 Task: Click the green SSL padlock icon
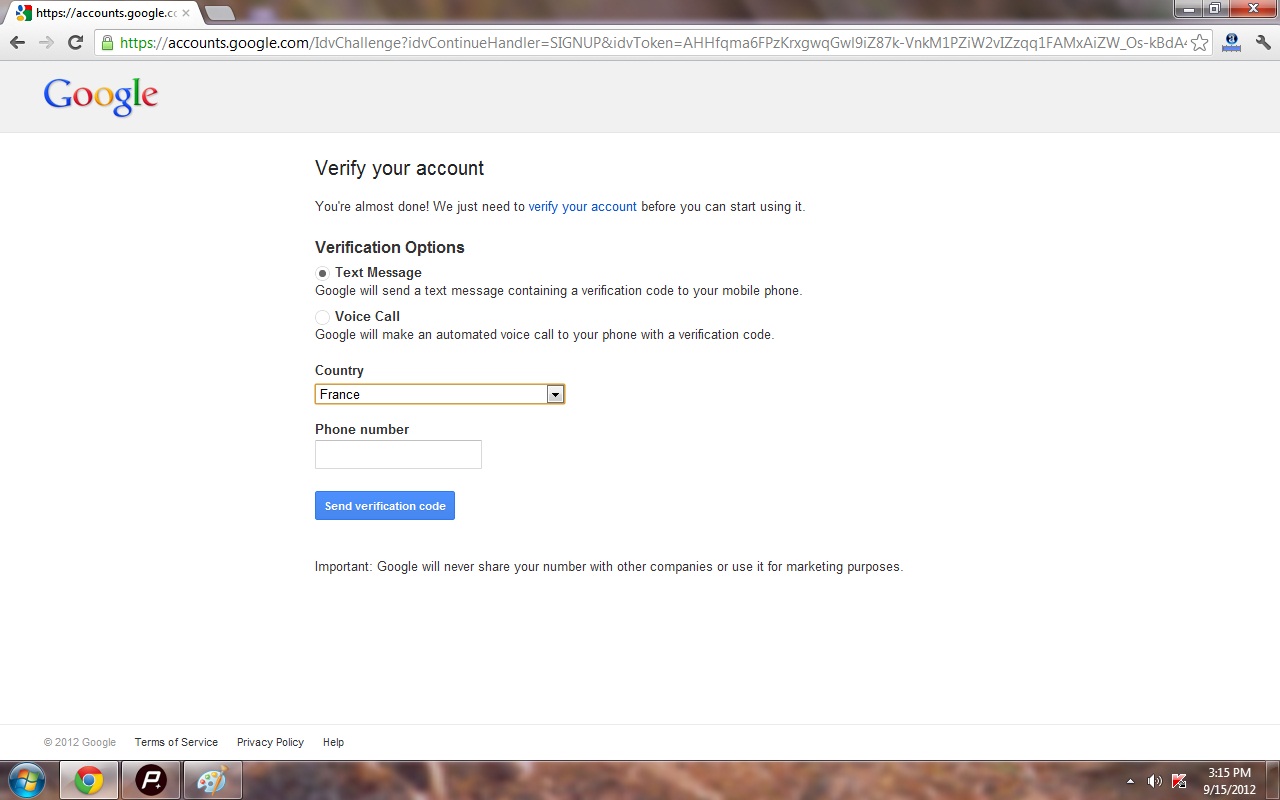107,43
